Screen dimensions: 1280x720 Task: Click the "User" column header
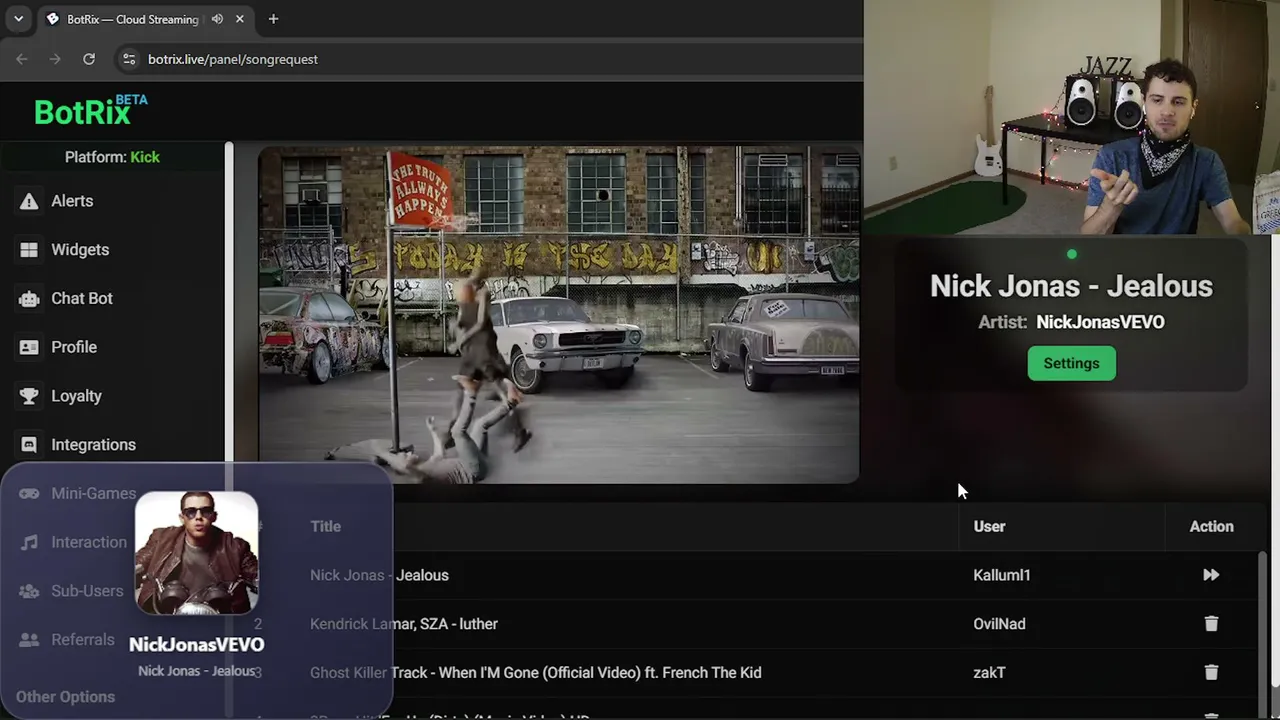pyautogui.click(x=989, y=526)
